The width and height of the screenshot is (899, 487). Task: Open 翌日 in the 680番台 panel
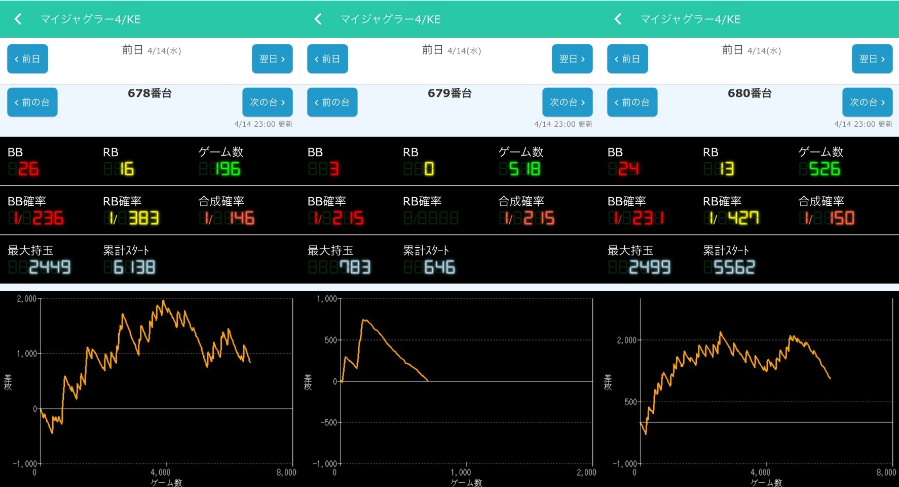(x=872, y=59)
